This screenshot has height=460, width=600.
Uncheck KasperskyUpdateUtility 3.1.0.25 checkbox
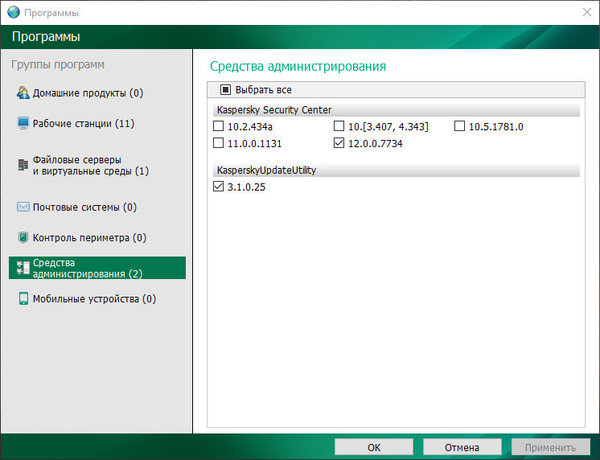click(x=219, y=187)
